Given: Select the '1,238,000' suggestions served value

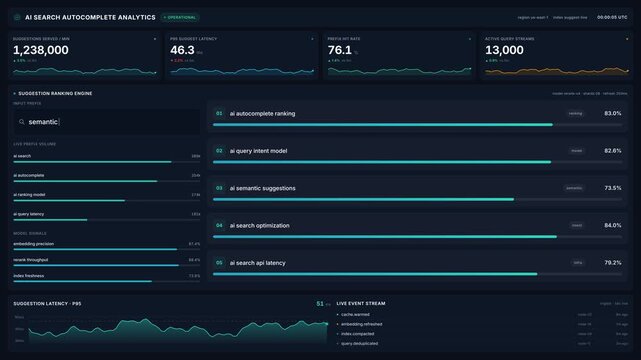Looking at the screenshot, I should 41,50.
